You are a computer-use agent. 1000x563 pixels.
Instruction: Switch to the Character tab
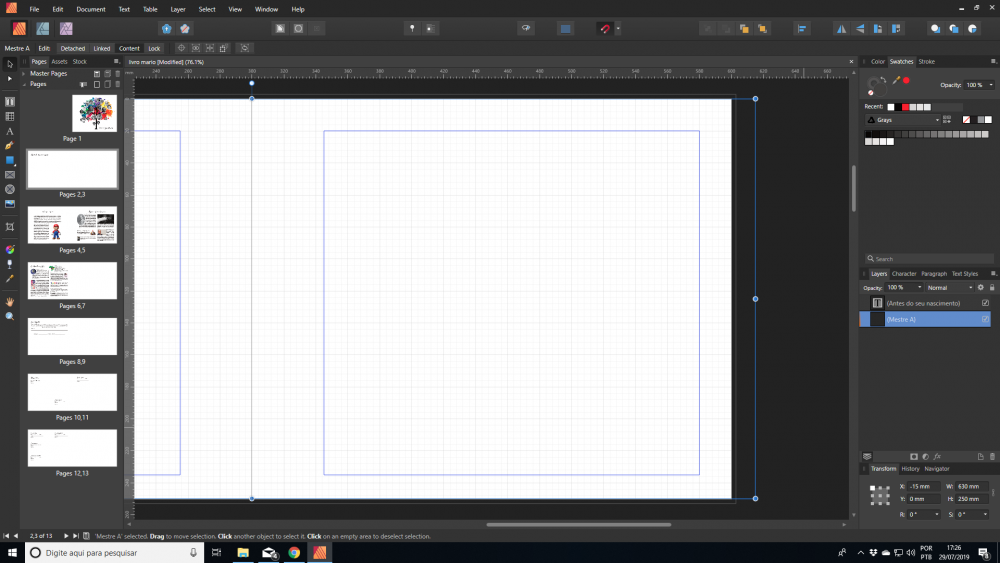(x=903, y=273)
